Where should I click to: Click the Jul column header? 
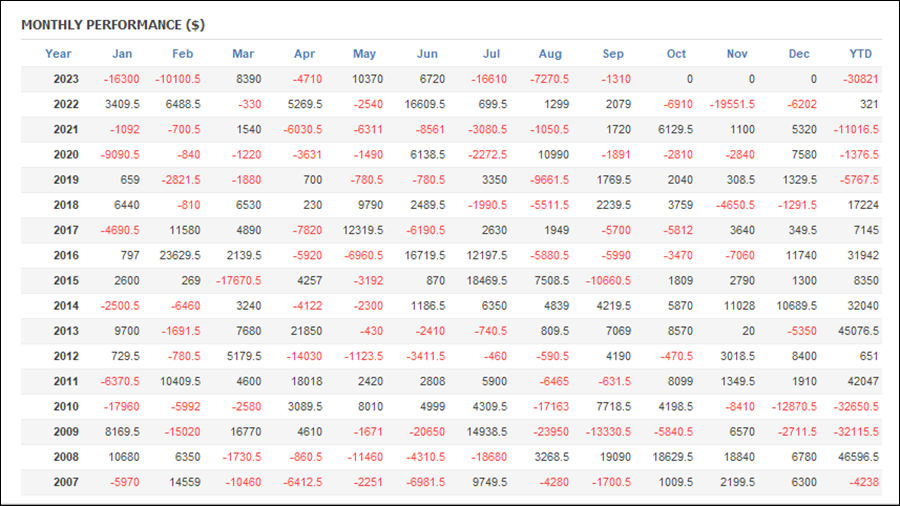[491, 54]
